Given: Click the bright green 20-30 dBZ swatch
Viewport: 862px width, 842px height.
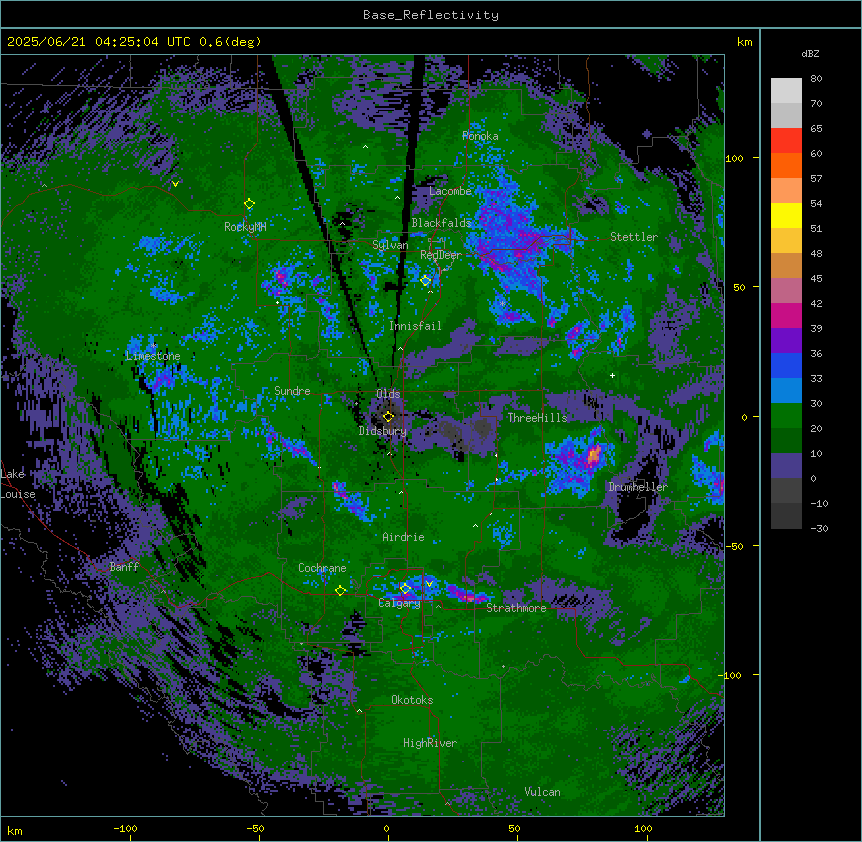Looking at the screenshot, I should point(786,416).
